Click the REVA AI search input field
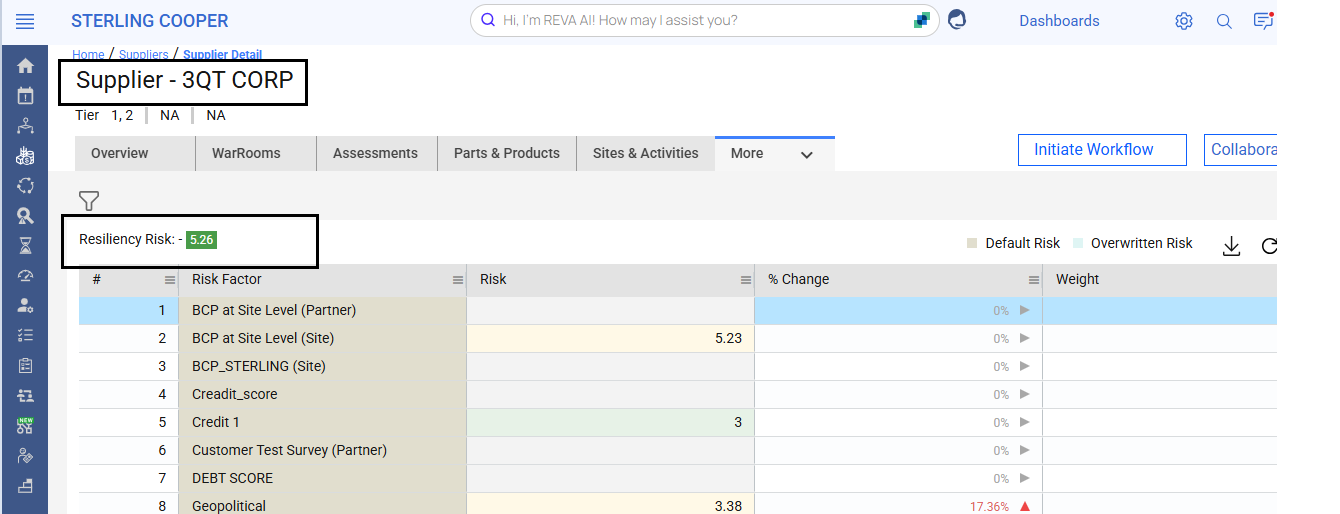 click(x=705, y=20)
